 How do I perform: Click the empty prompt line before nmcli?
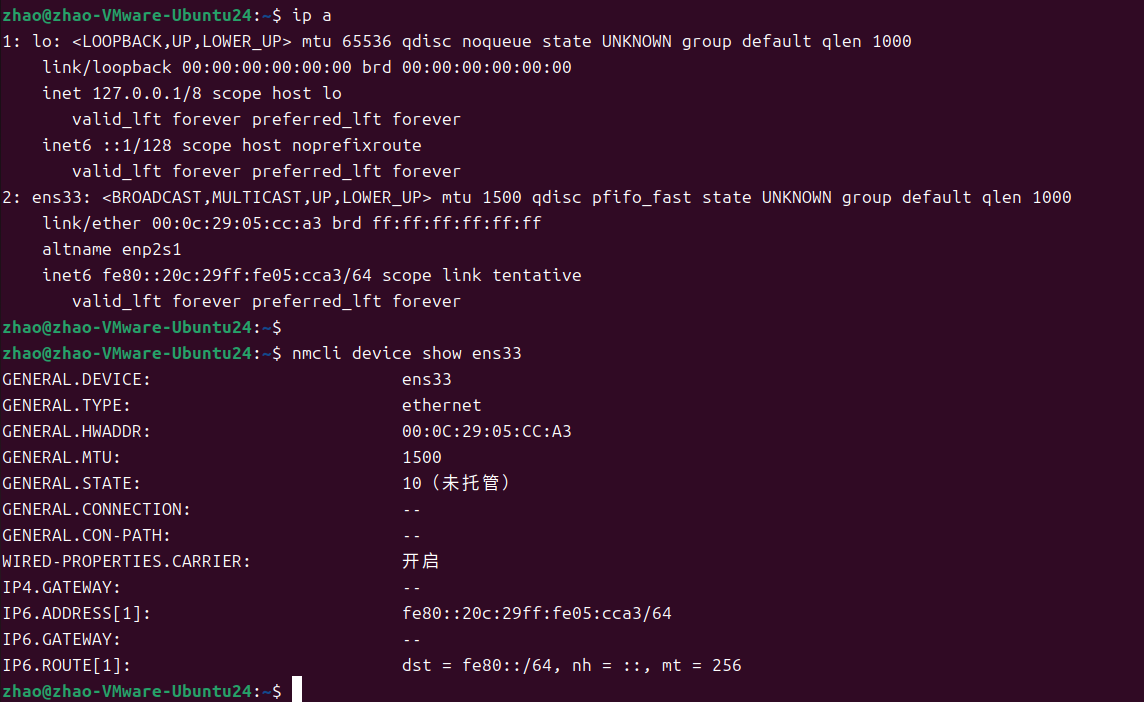pos(142,328)
